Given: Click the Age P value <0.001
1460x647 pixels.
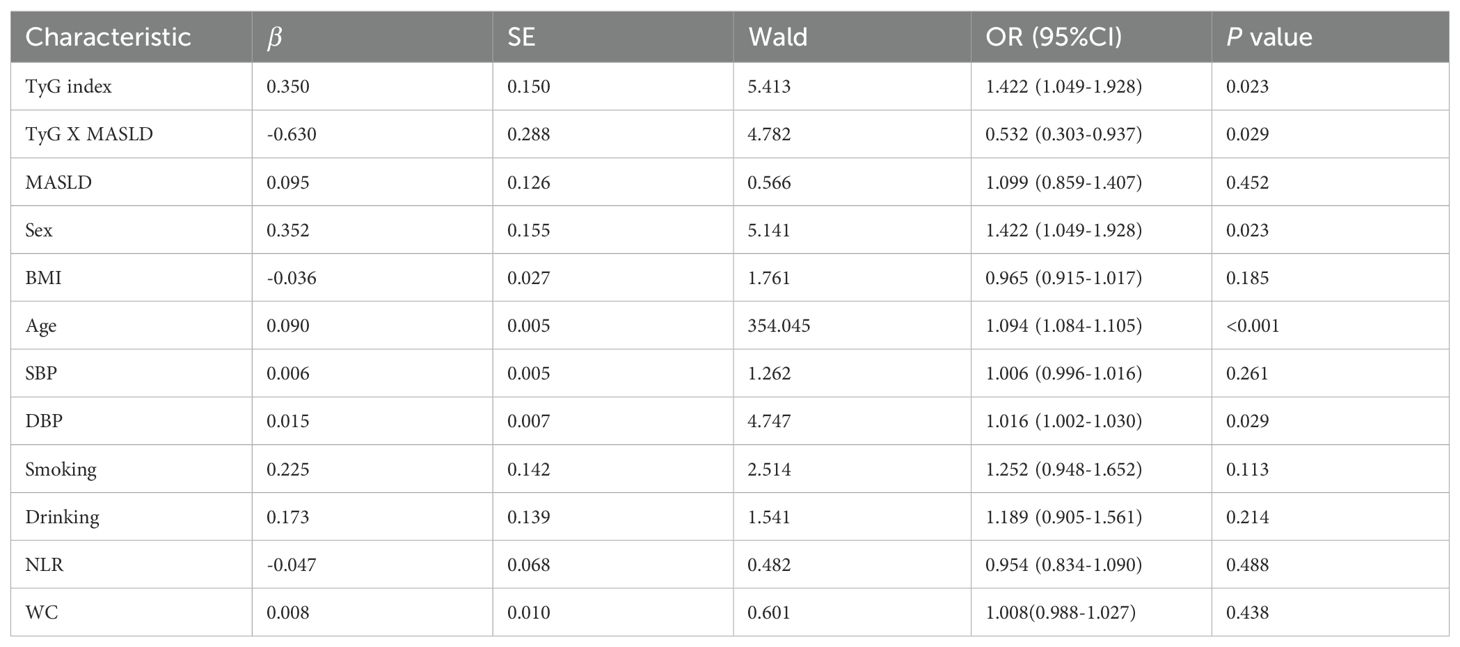Looking at the screenshot, I should [x=1252, y=326].
